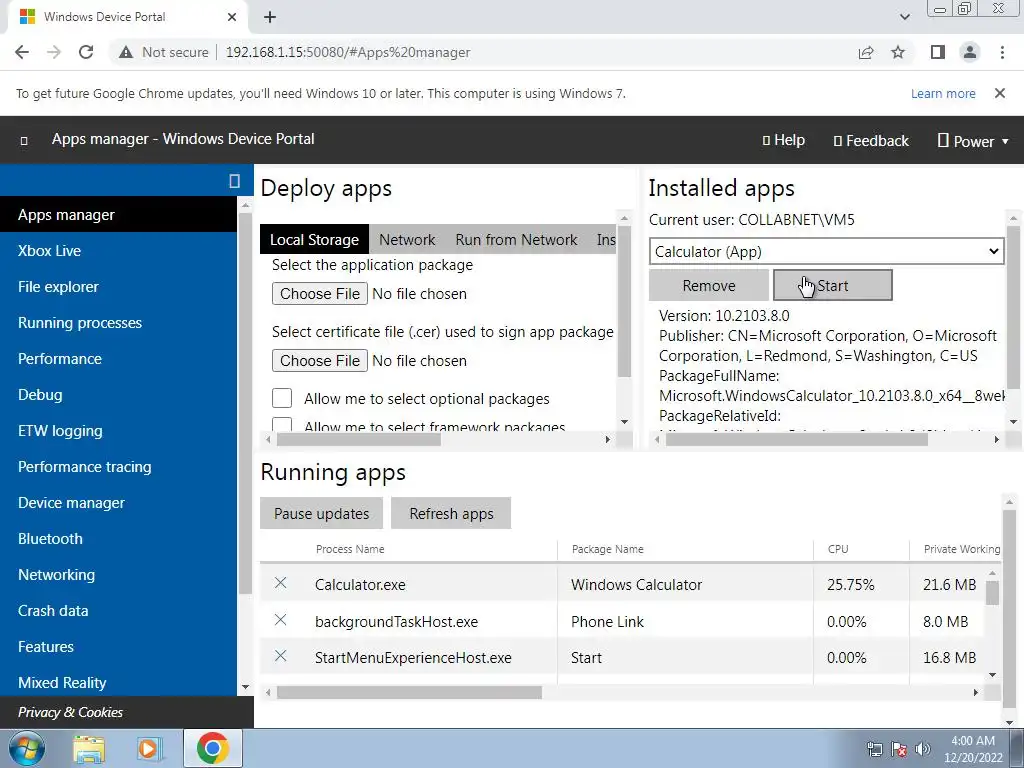
Task: Open the Chrome side panel icon
Action: tap(938, 52)
